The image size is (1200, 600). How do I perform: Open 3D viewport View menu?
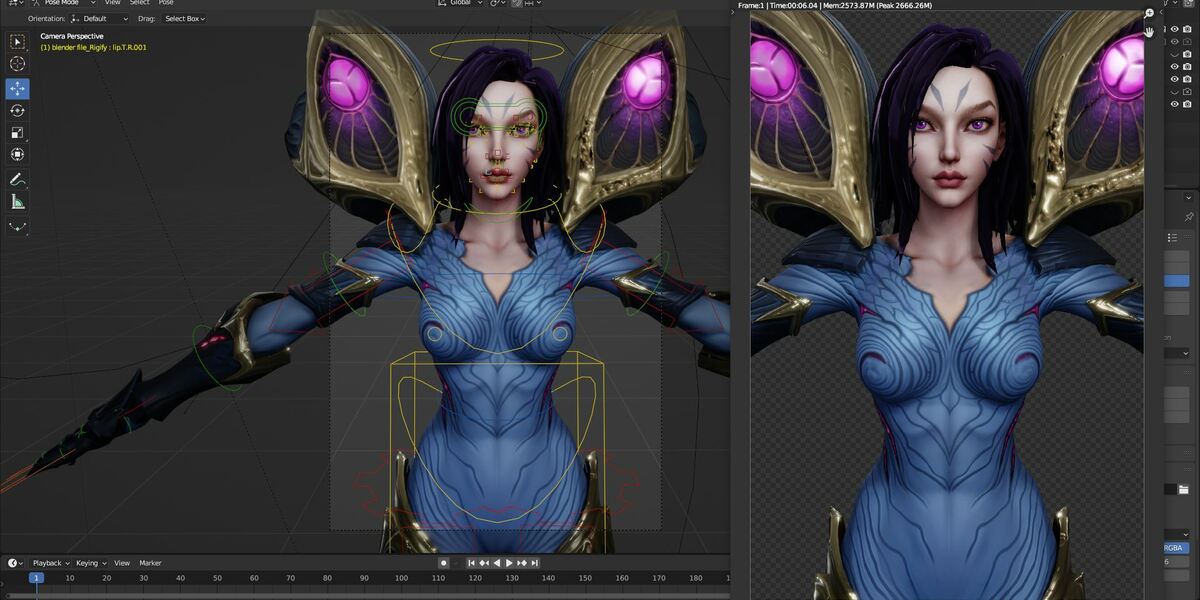point(113,3)
